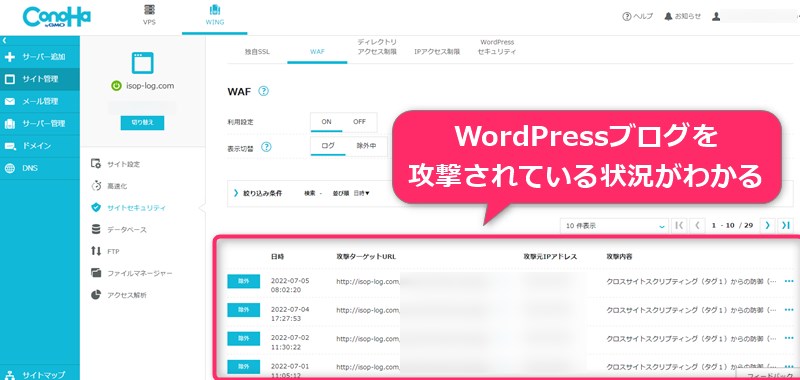The height and width of the screenshot is (380, 800).
Task: Switch to WordPressセキュリティ tab
Action: tap(497, 47)
